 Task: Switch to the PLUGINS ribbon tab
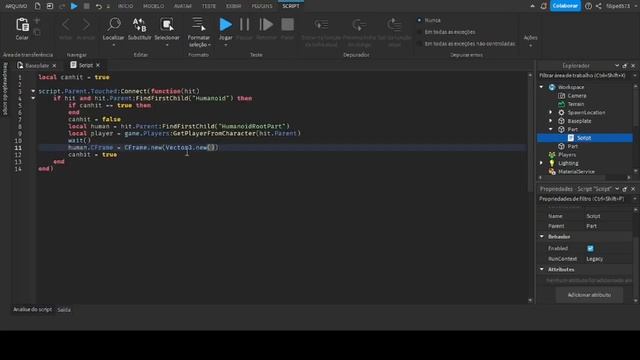262,6
